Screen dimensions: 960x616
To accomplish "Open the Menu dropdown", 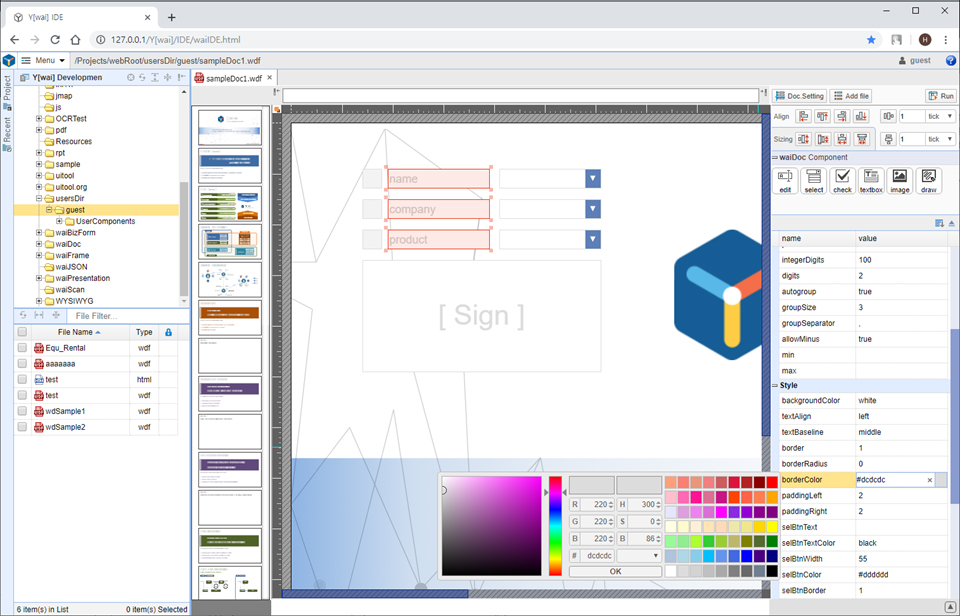I will (x=43, y=61).
